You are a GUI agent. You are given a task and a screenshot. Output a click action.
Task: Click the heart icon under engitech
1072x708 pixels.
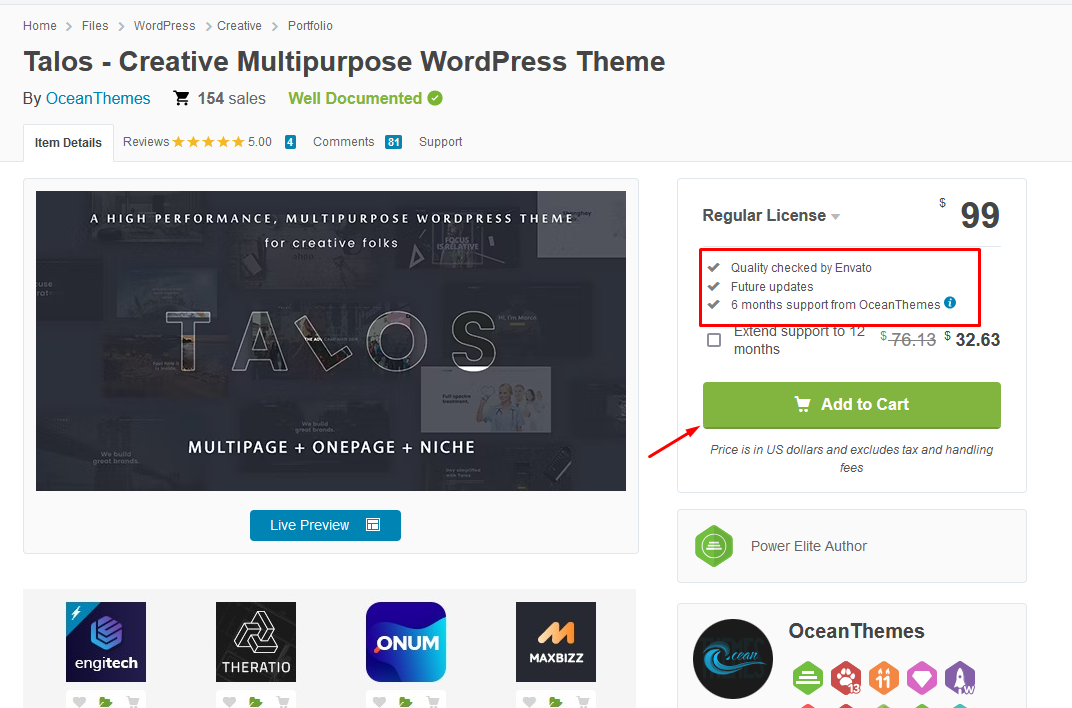pyautogui.click(x=79, y=702)
